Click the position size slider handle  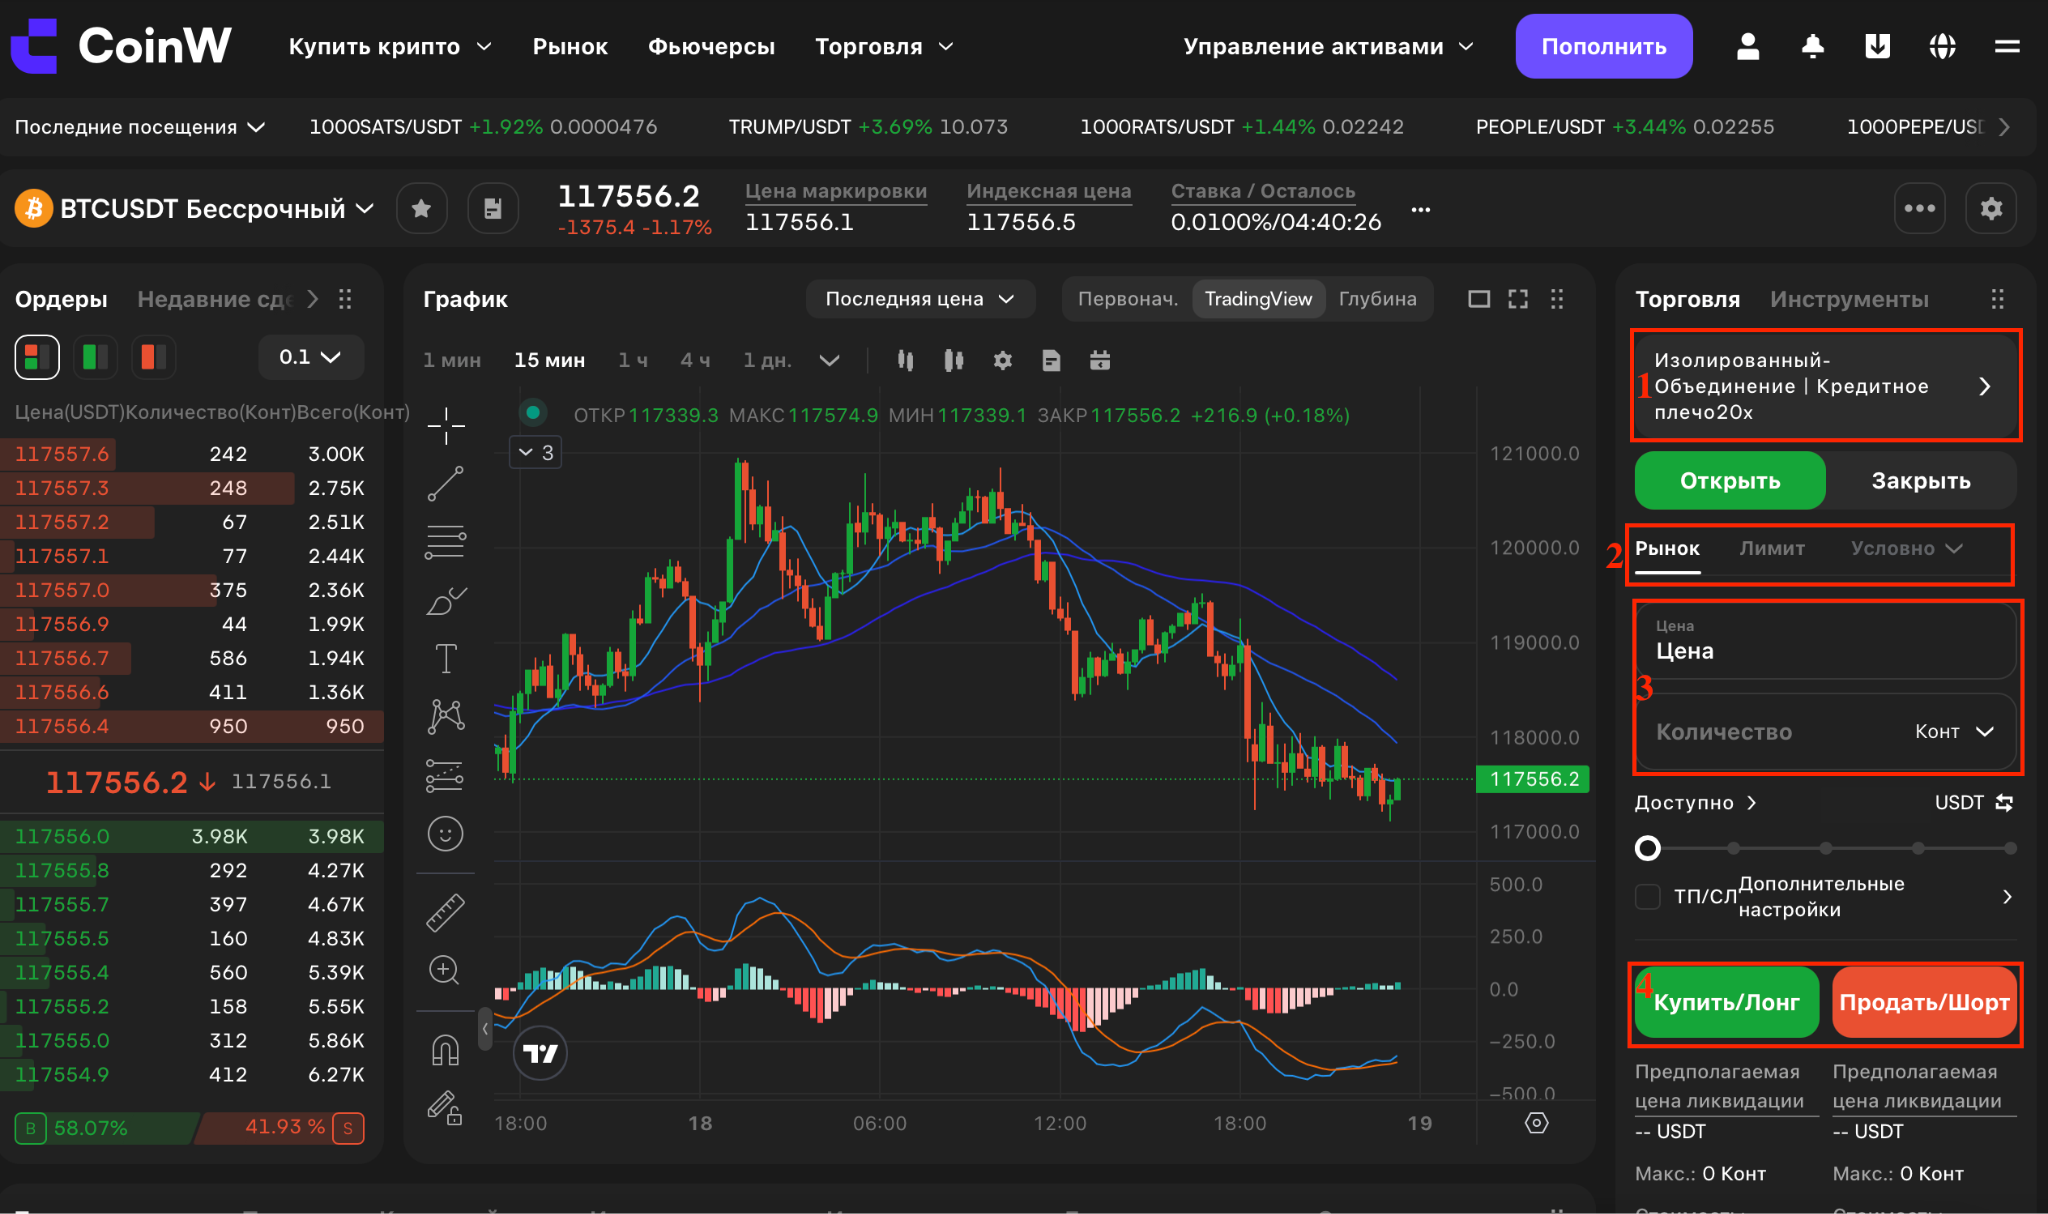point(1647,848)
